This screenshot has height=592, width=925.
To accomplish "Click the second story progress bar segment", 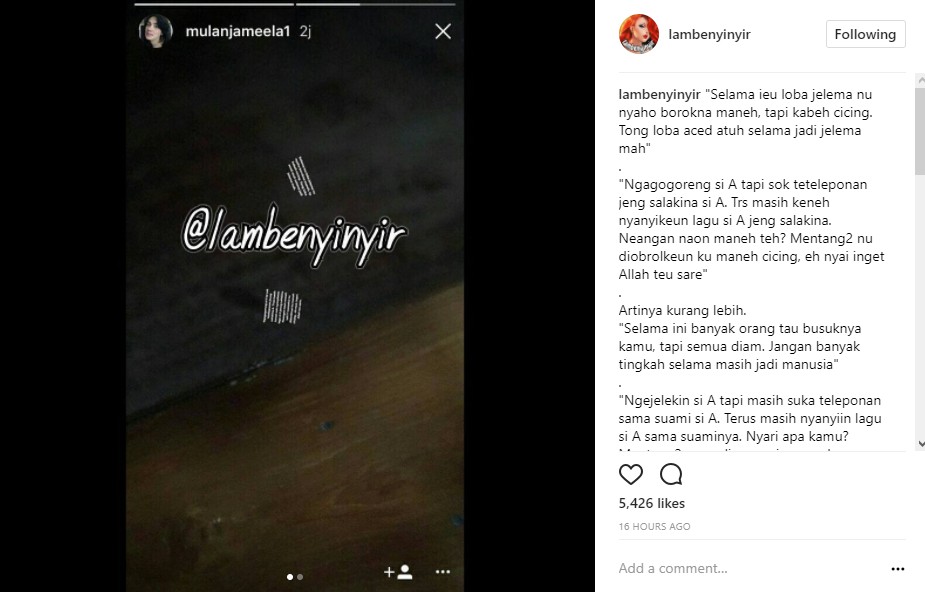I will click(x=376, y=4).
